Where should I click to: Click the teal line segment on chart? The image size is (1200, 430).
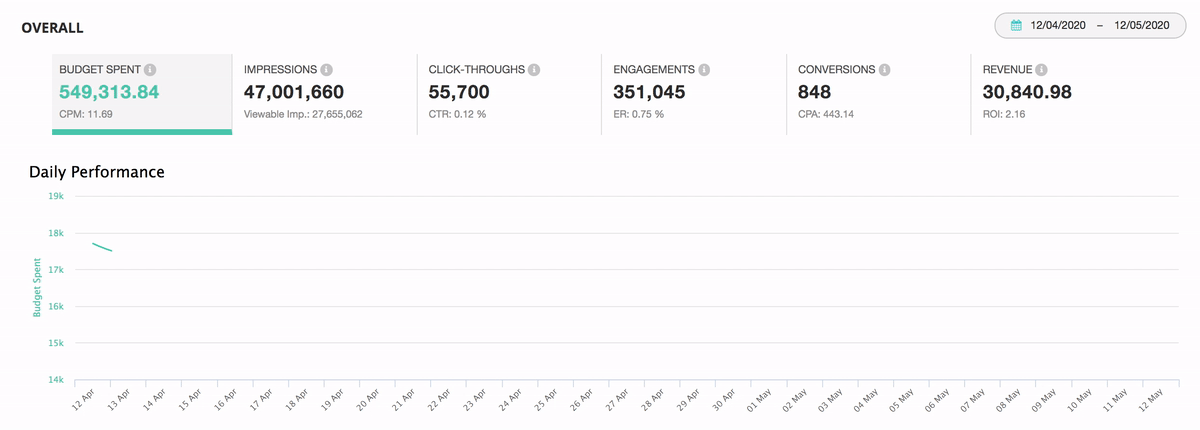click(x=102, y=247)
